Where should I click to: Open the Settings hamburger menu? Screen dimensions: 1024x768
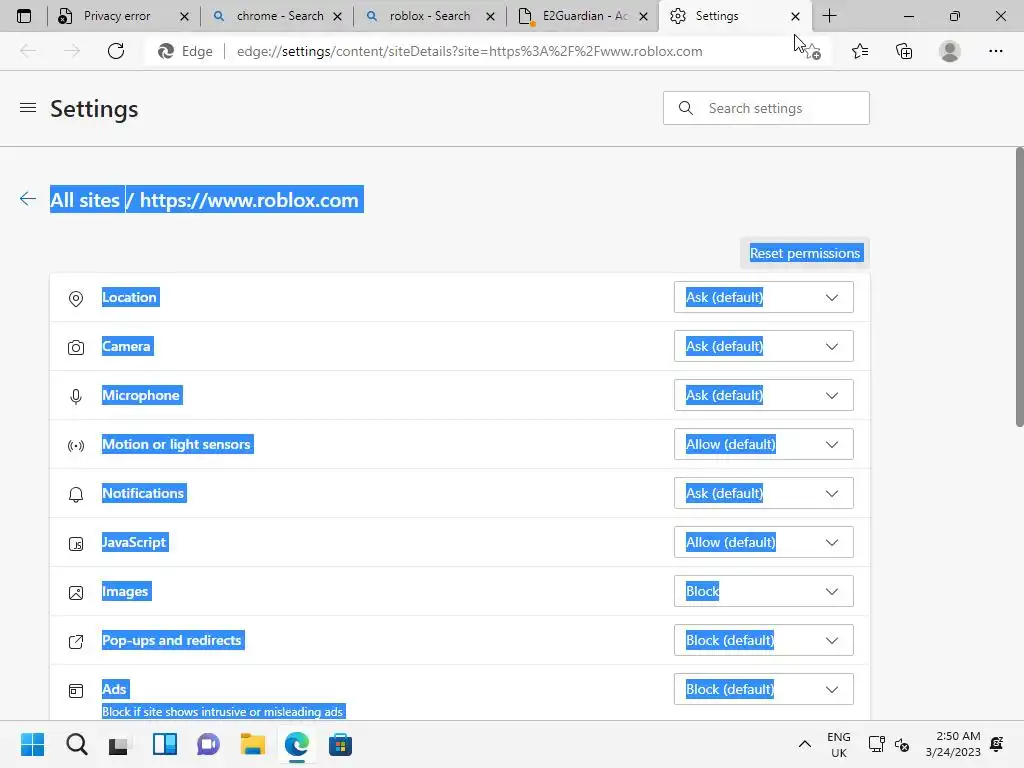click(28, 108)
